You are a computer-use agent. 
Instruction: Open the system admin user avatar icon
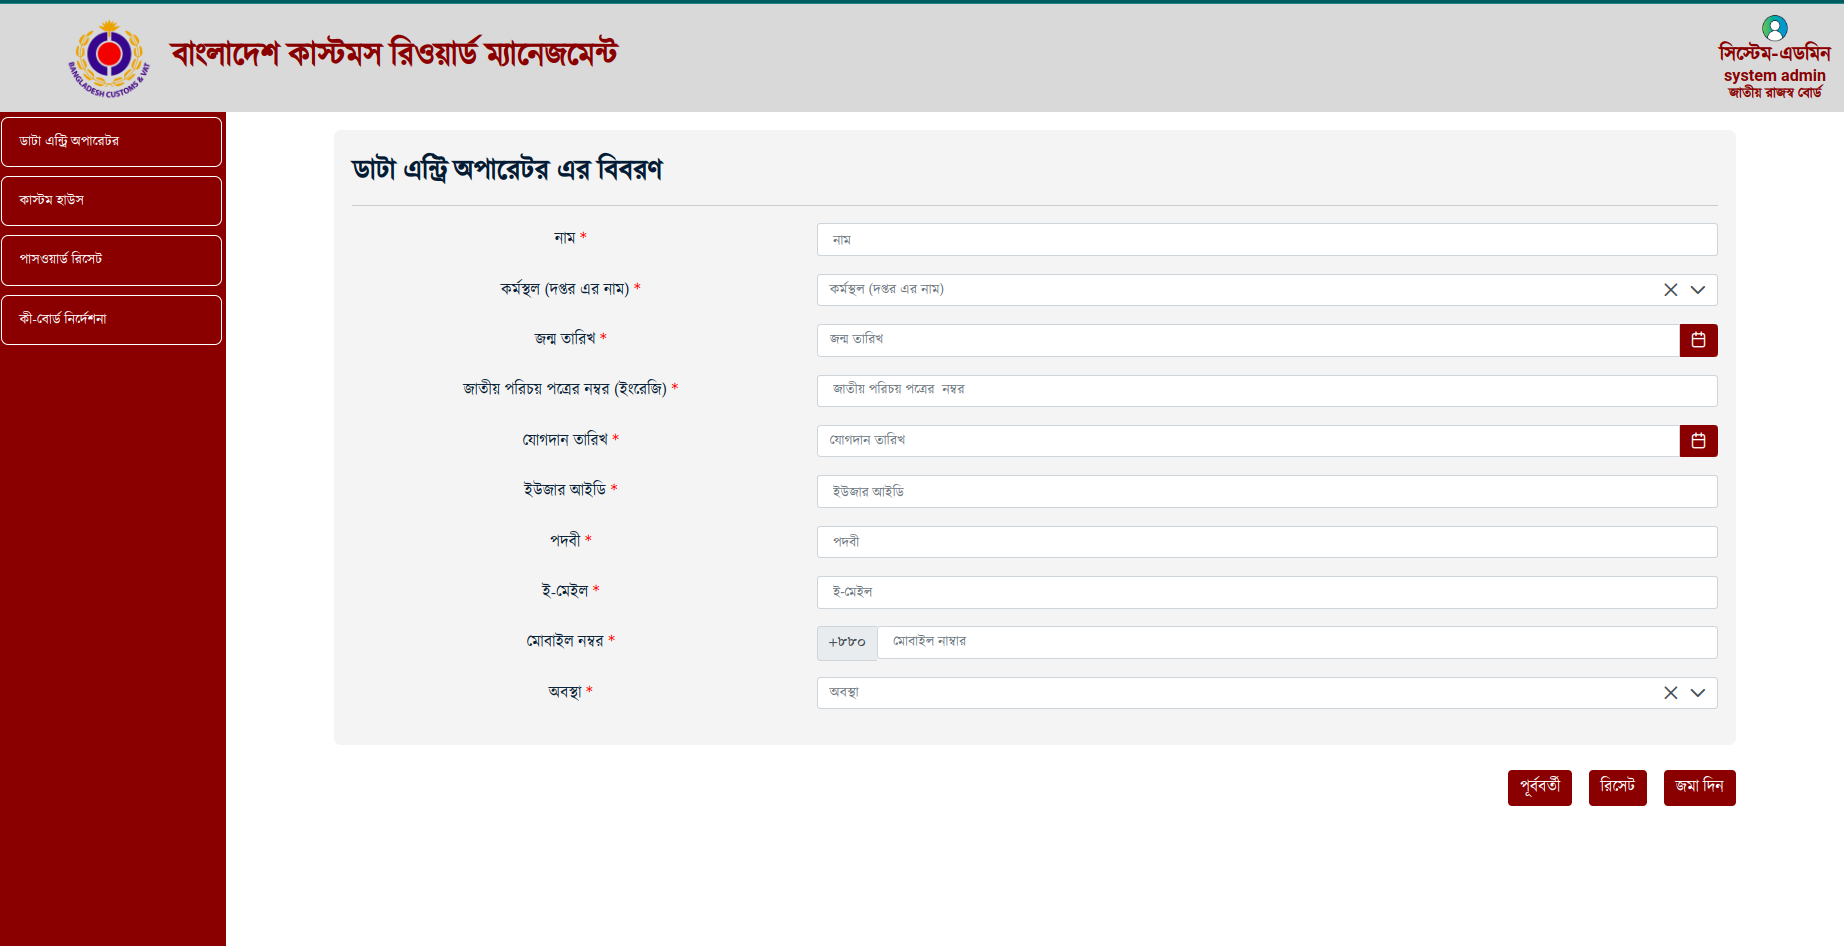1775,28
